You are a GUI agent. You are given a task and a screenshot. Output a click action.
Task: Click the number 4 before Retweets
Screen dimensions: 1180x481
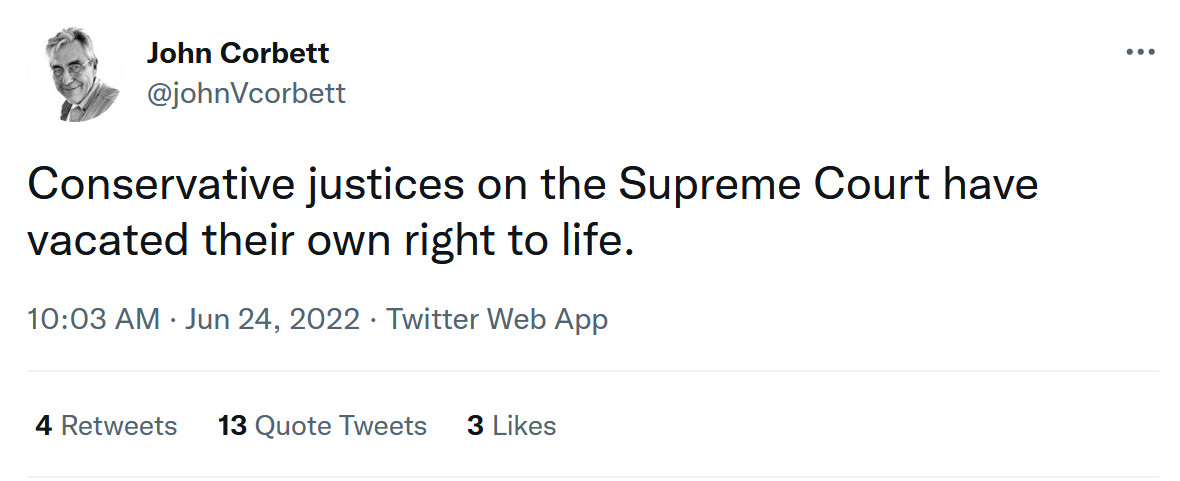coord(43,425)
